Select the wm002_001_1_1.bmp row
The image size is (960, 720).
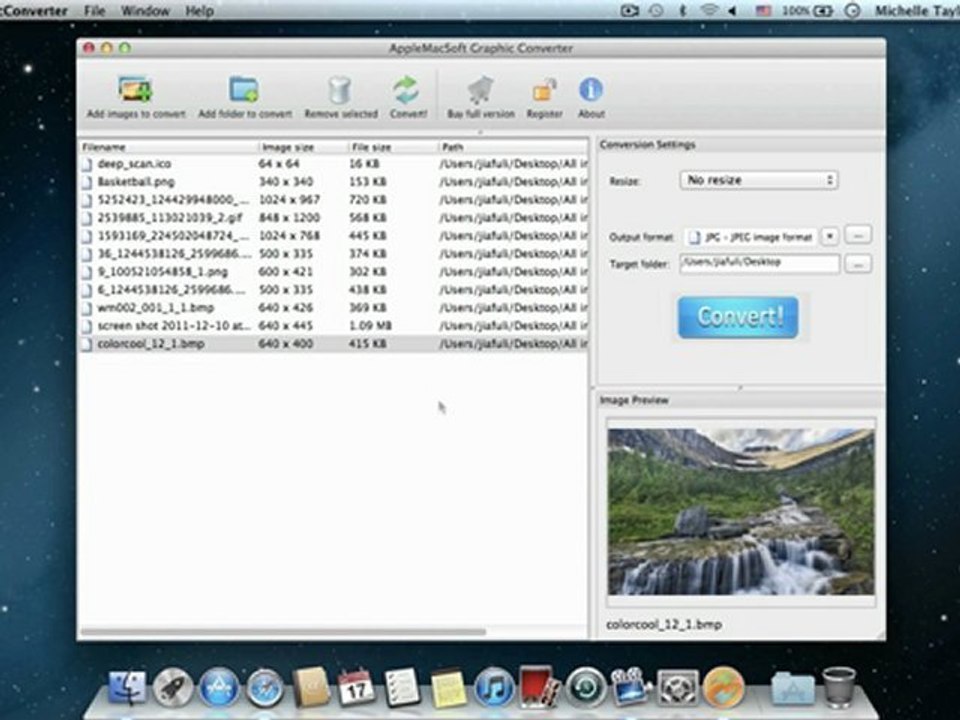point(334,307)
